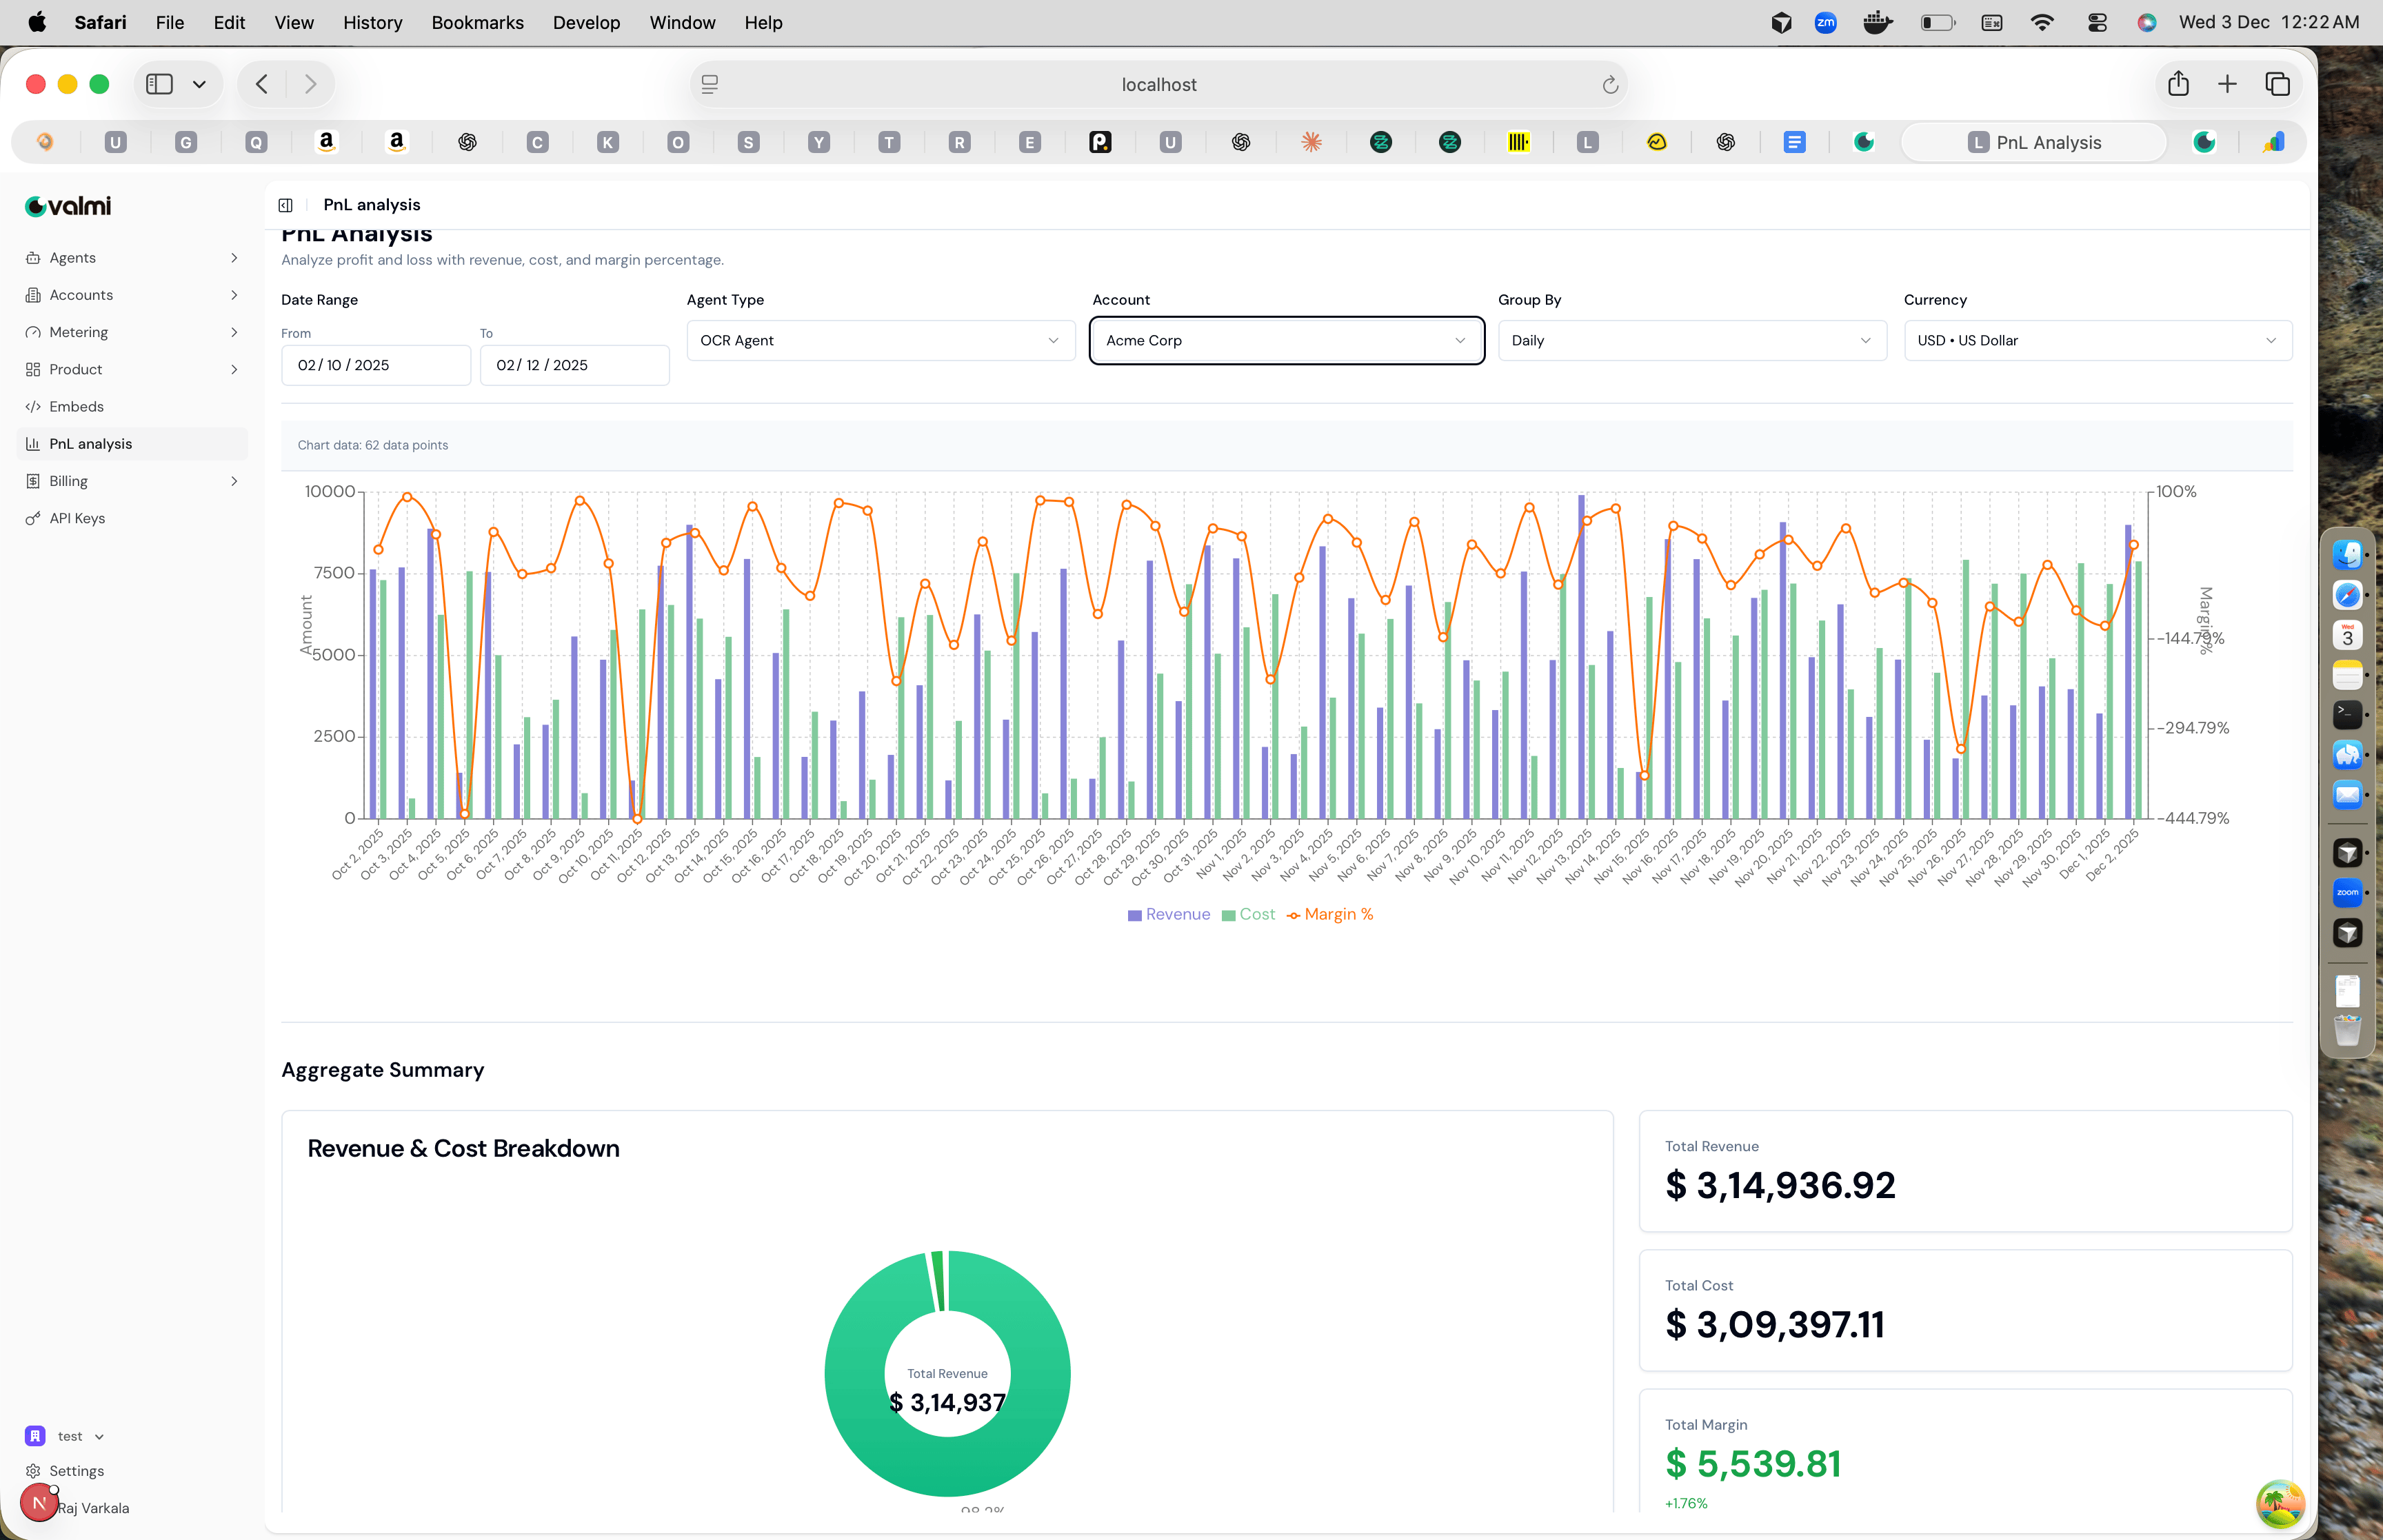The image size is (2383, 1540).
Task: Open the Apple menu
Action: point(37,22)
